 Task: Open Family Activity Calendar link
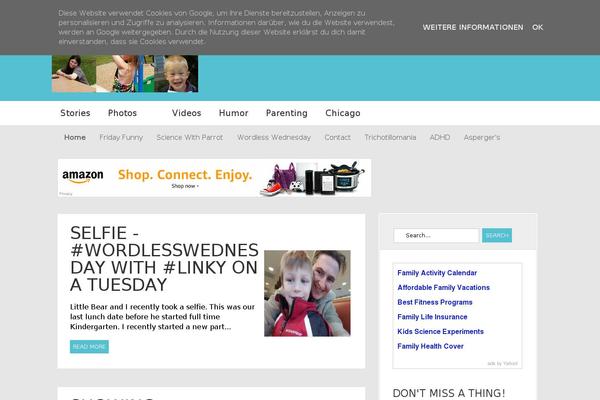pyautogui.click(x=437, y=273)
